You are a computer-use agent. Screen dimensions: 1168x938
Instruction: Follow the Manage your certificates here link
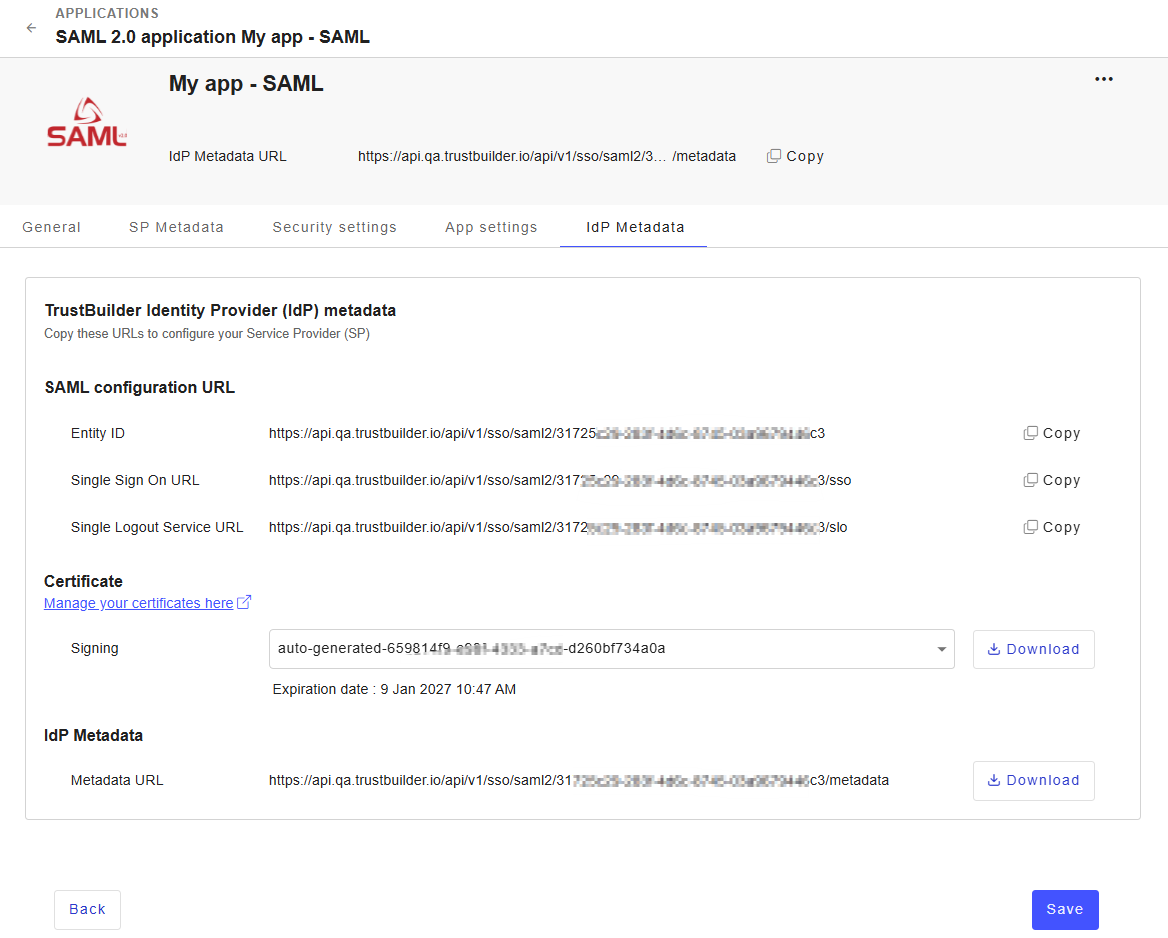click(138, 603)
